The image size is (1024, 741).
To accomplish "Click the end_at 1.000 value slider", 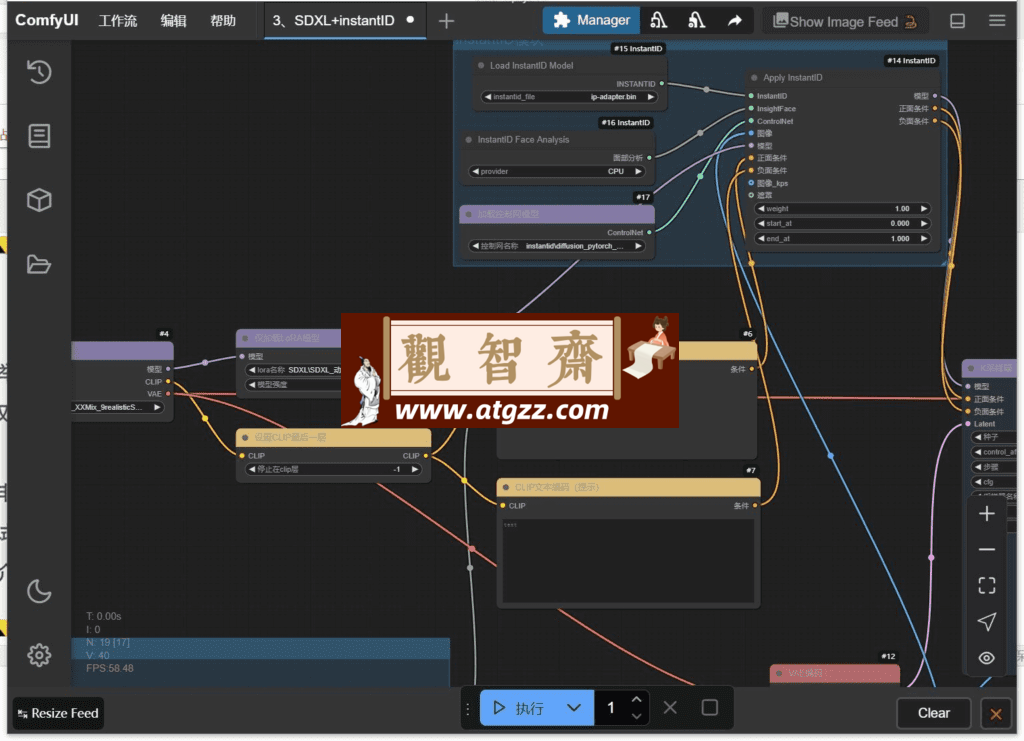I will click(842, 239).
